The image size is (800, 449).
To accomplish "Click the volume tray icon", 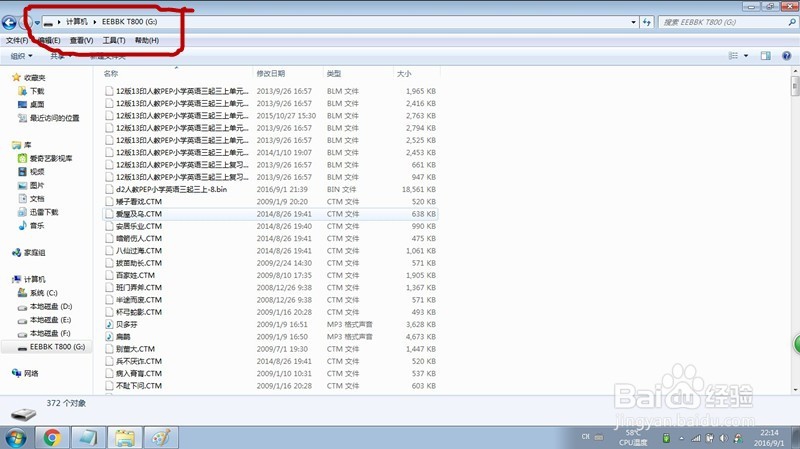I will [723, 438].
